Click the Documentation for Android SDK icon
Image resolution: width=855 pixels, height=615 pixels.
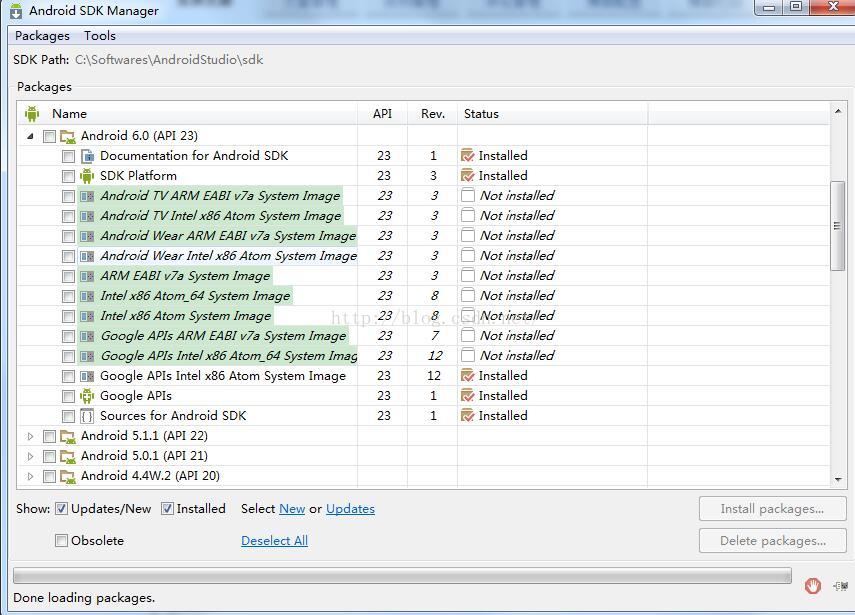[87, 156]
